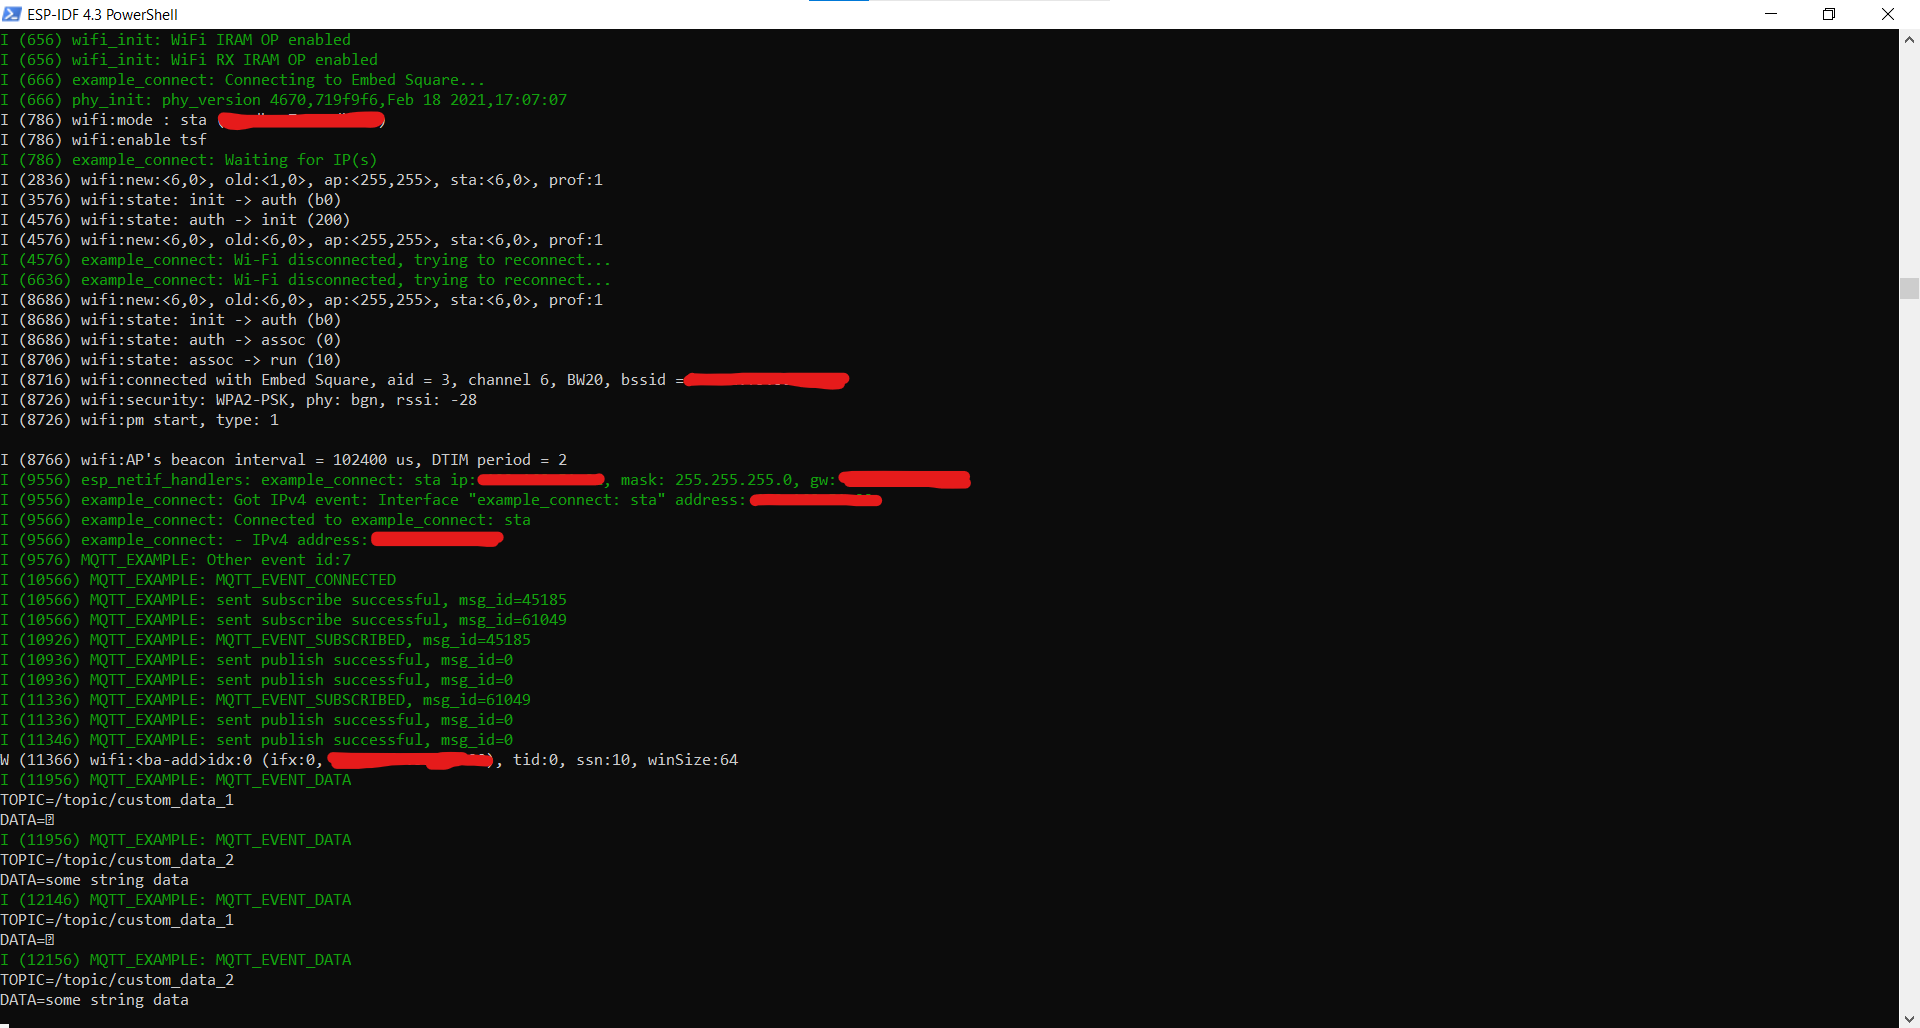Click the 'wifi:<ba-add>idx:0' warning line
This screenshot has width=1920, height=1028.
369,760
